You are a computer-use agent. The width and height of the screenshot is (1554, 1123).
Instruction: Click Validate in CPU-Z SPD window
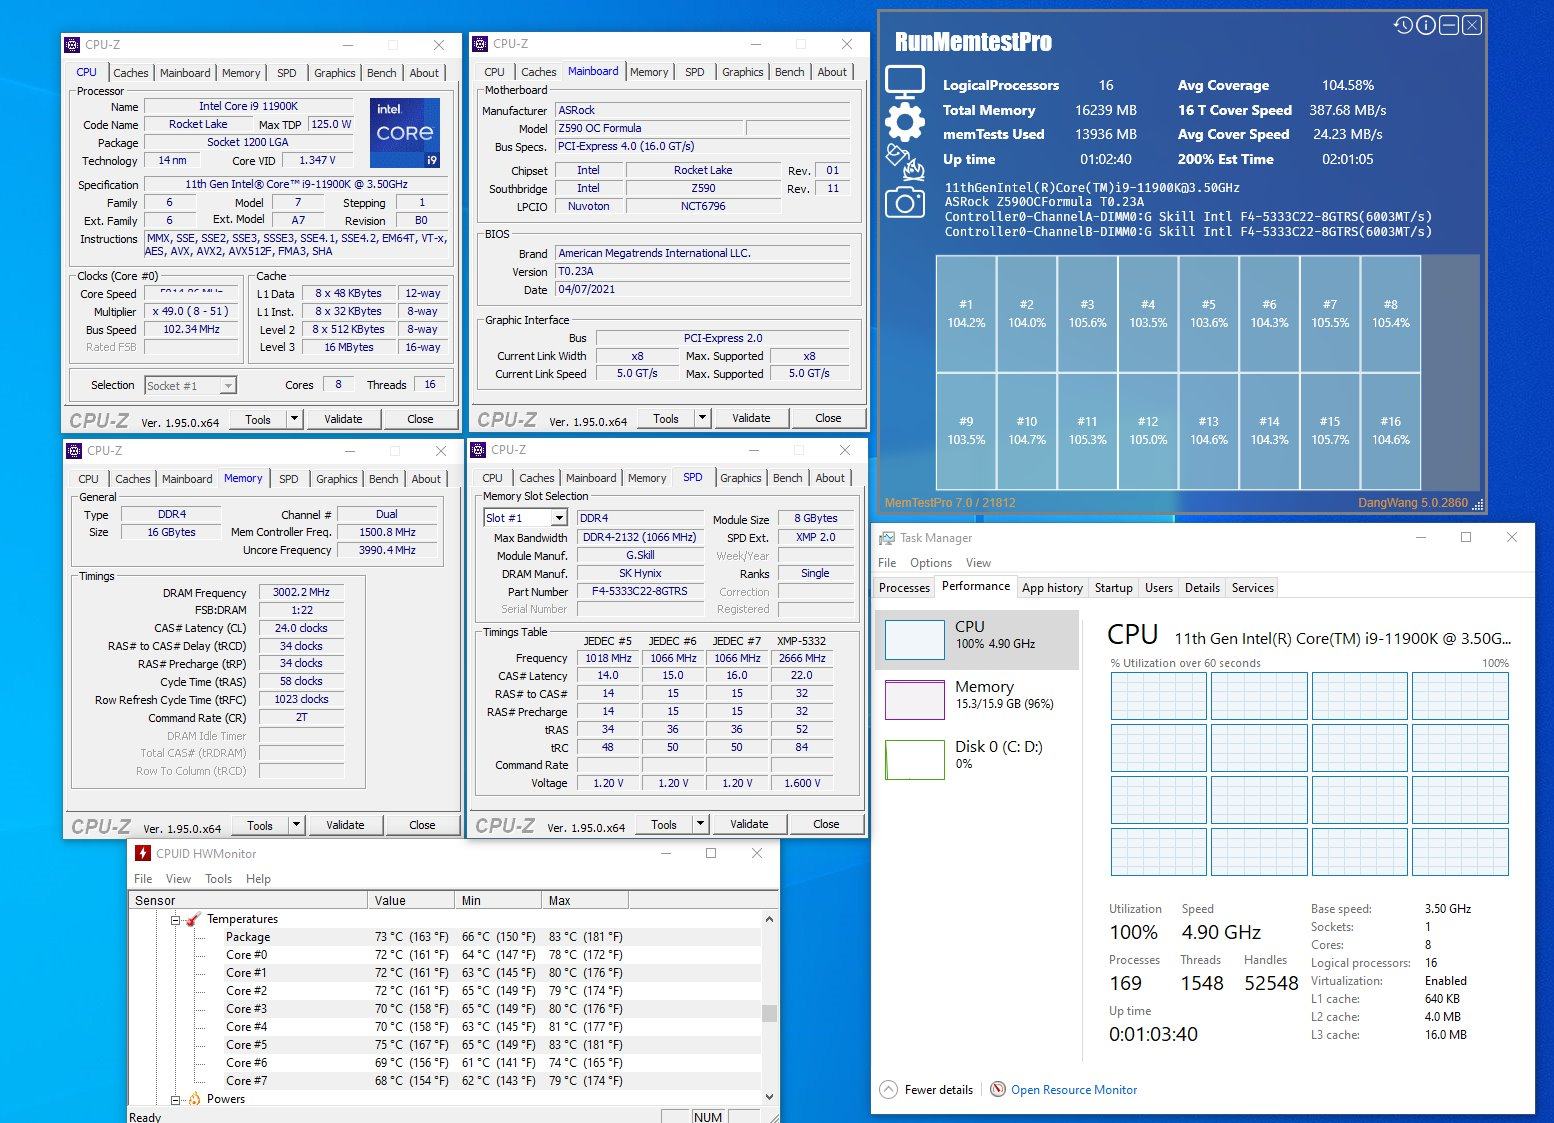749,824
